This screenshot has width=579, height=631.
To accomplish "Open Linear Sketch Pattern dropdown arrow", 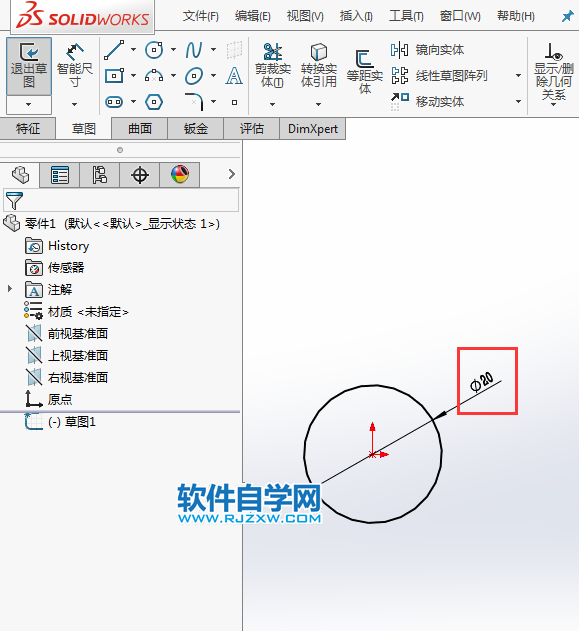I will point(518,76).
